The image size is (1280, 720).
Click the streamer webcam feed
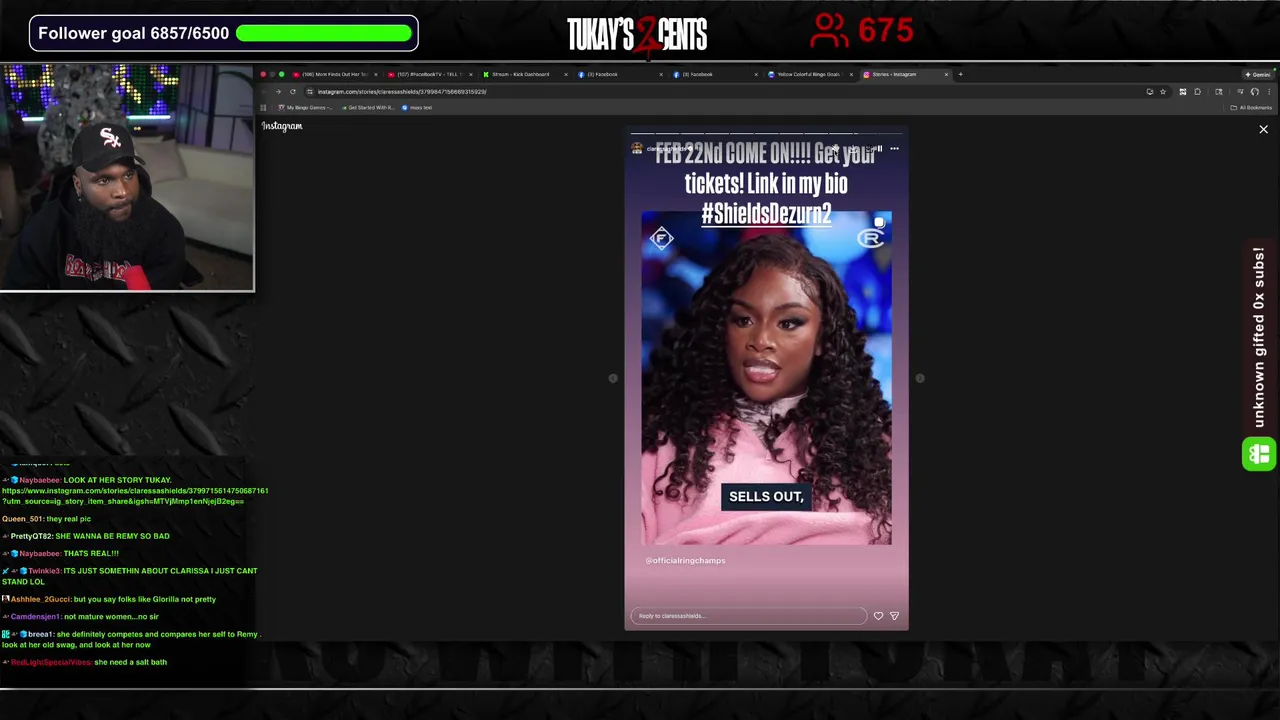click(x=127, y=178)
